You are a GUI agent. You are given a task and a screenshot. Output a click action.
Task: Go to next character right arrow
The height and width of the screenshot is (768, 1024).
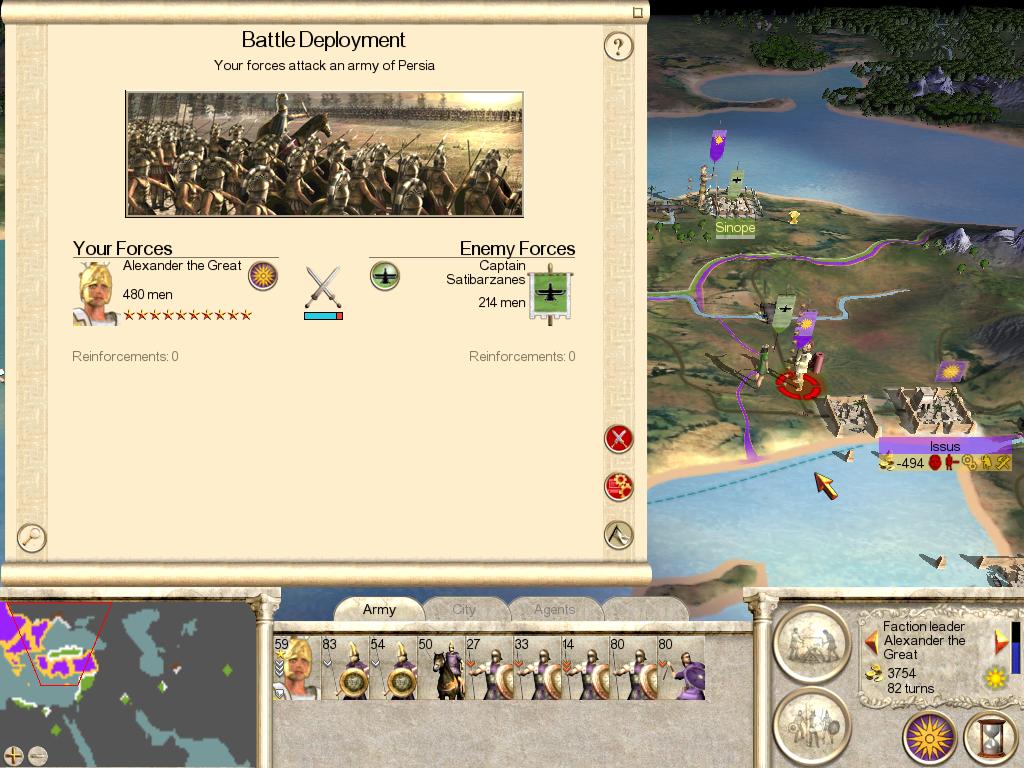tap(1001, 642)
